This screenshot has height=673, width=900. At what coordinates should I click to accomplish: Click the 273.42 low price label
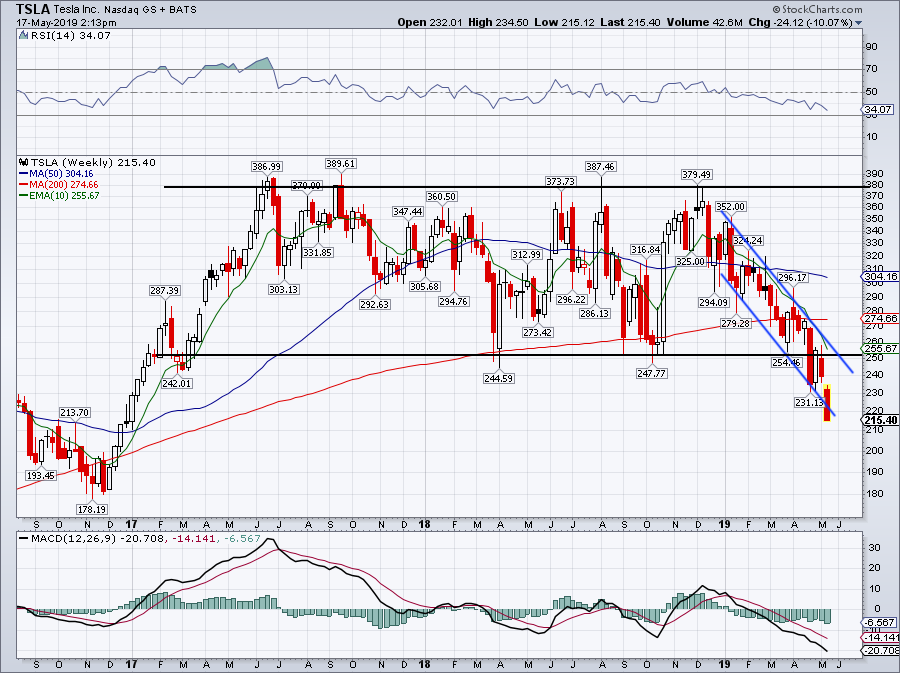pos(537,332)
